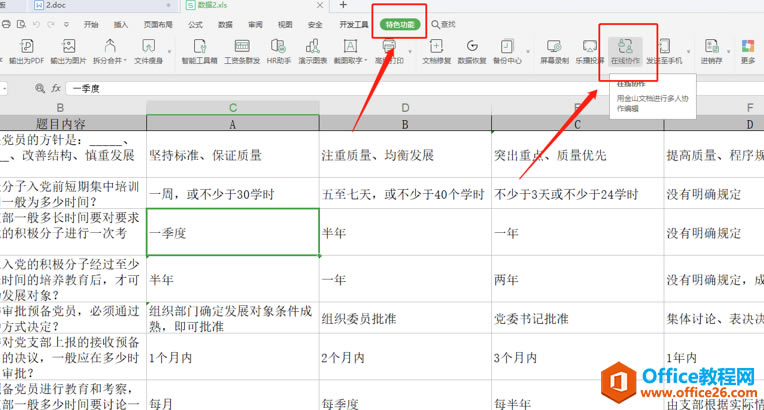The width and height of the screenshot is (764, 410).
Task: Expand the 拆分合并 dropdown arrow
Action: tap(125, 61)
